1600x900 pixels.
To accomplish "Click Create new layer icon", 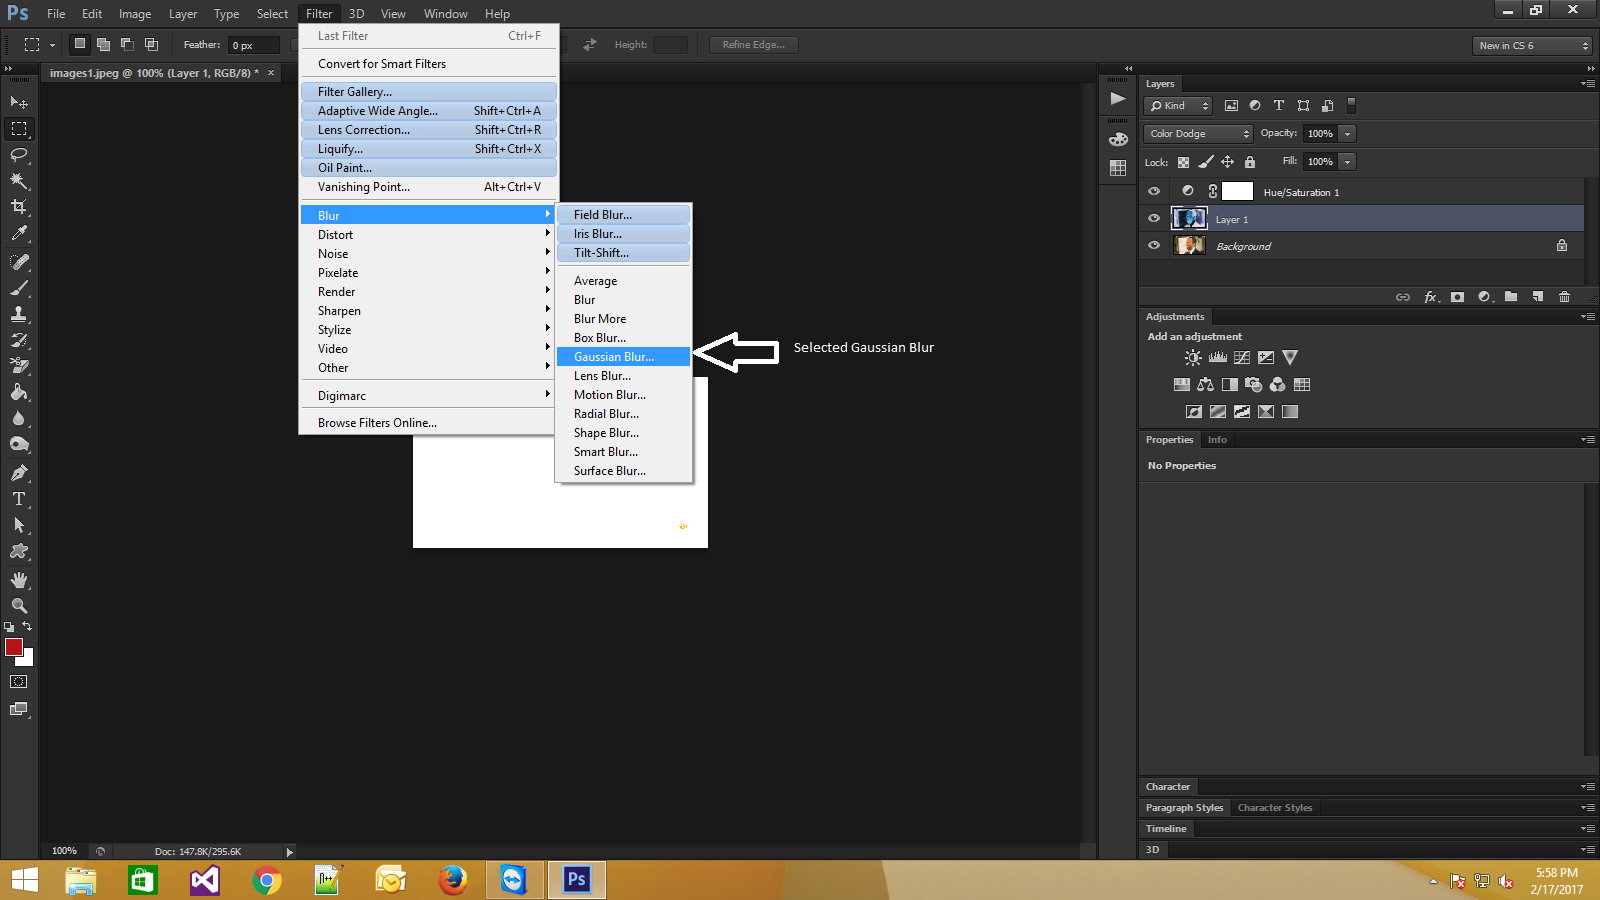I will [1538, 297].
